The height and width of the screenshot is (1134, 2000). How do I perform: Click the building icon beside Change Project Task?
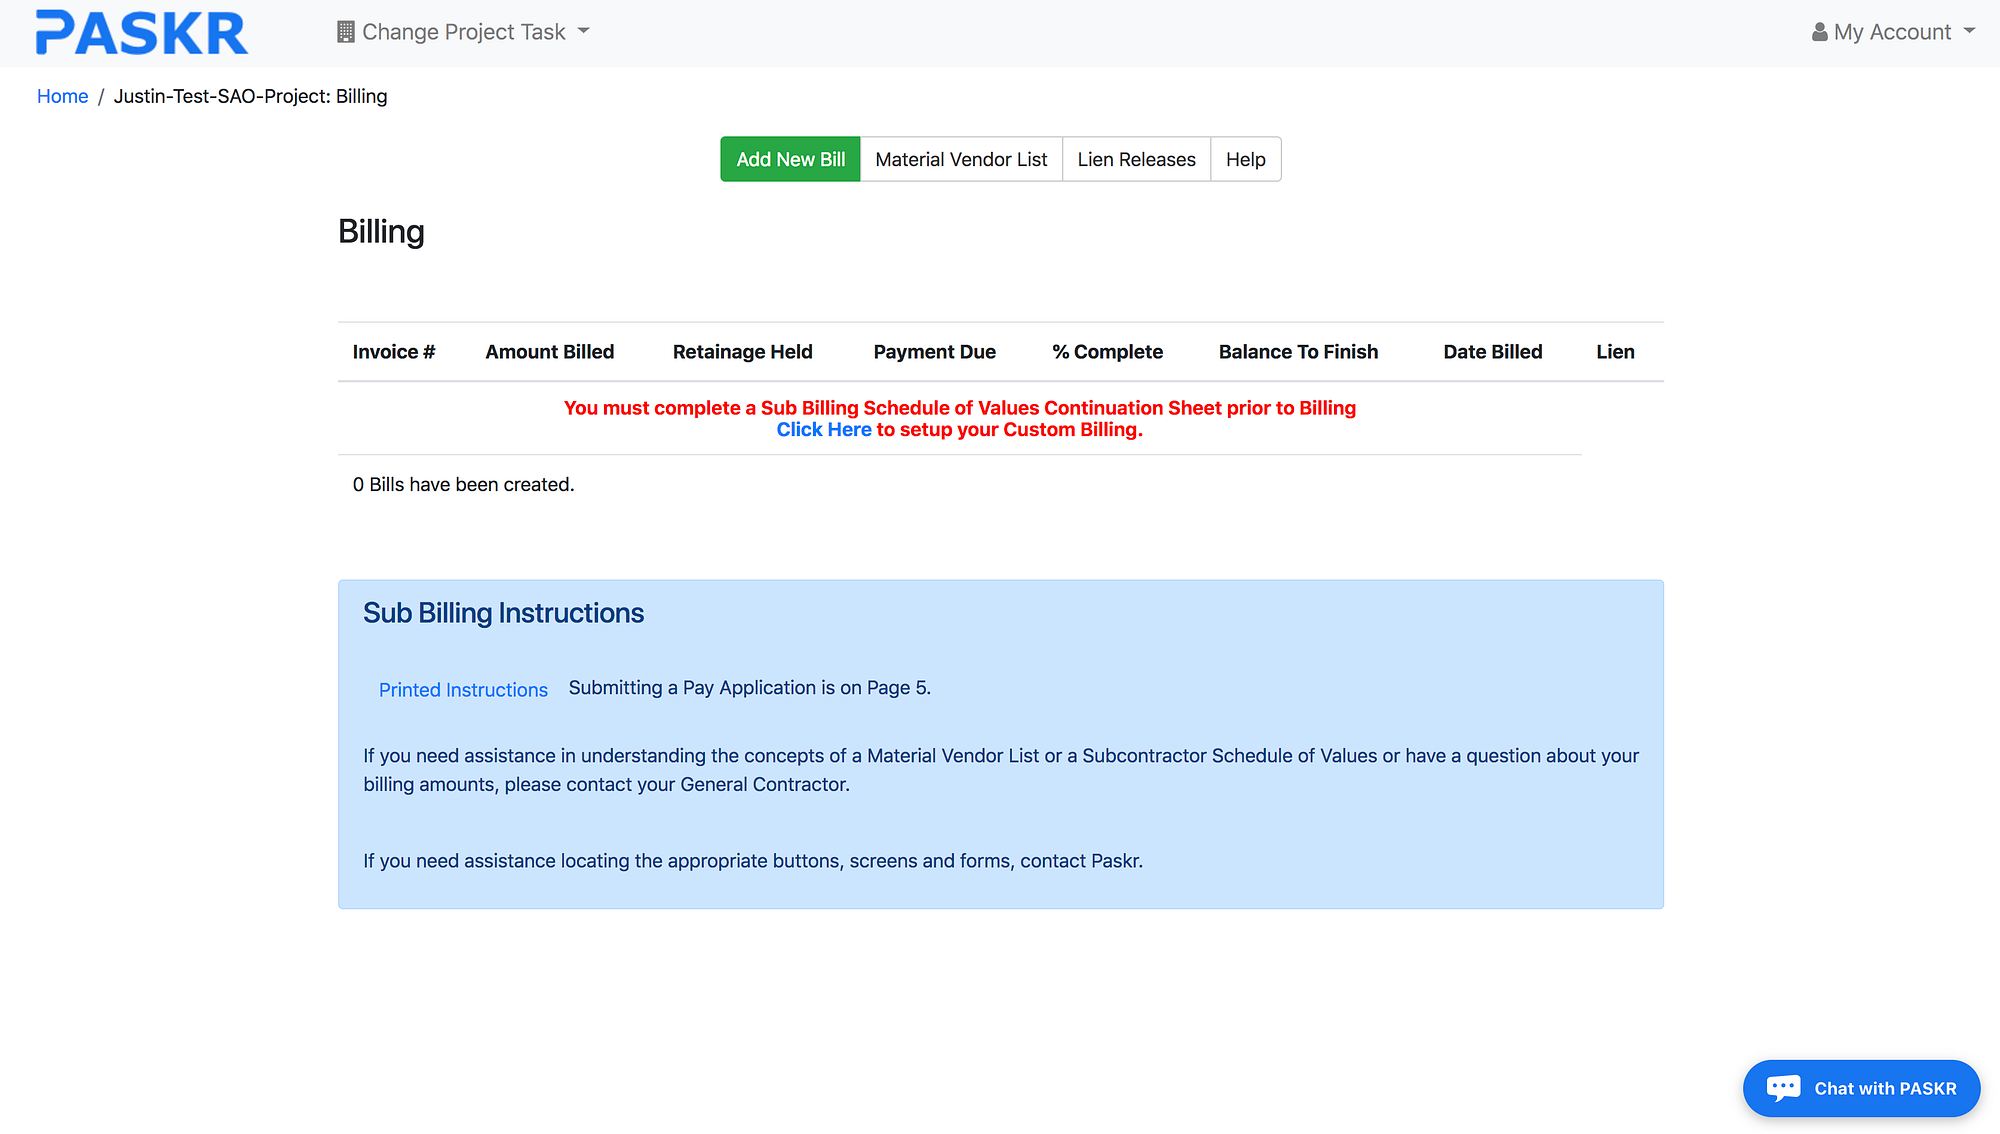pyautogui.click(x=346, y=32)
